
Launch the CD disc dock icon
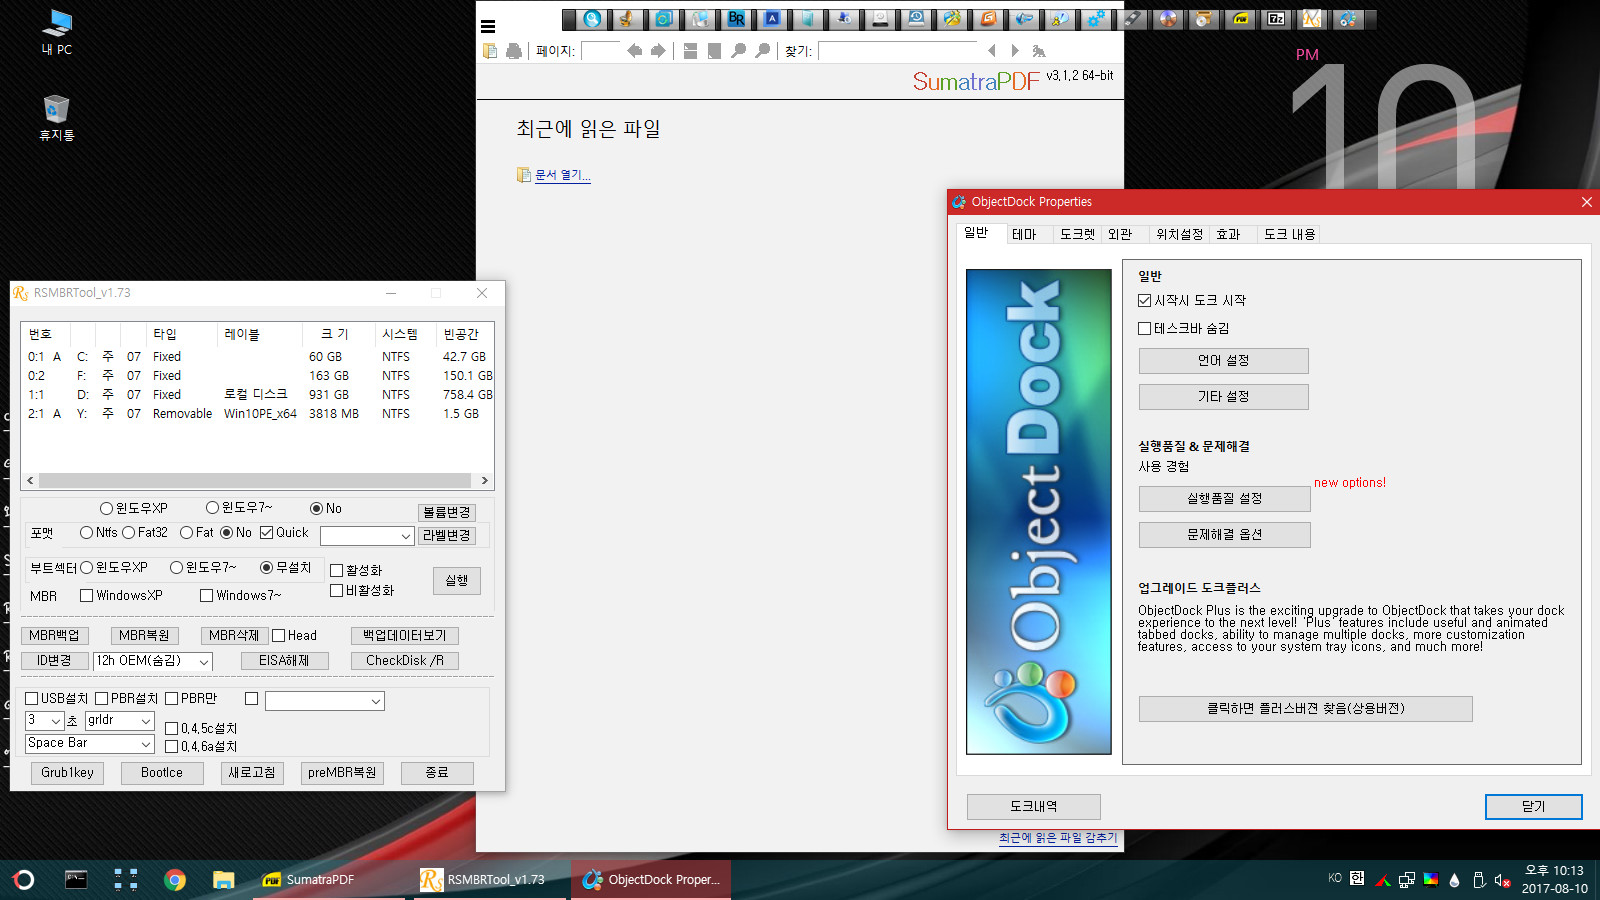click(1168, 19)
